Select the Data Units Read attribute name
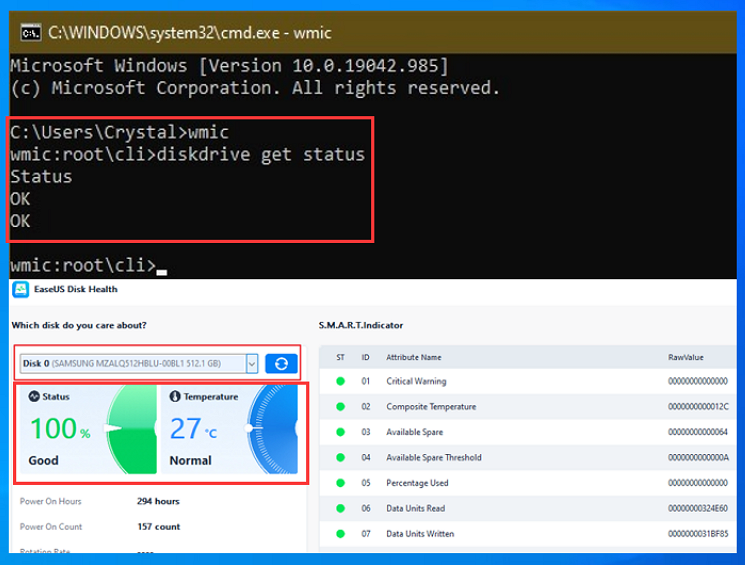Viewport: 745px width, 565px height. click(416, 508)
